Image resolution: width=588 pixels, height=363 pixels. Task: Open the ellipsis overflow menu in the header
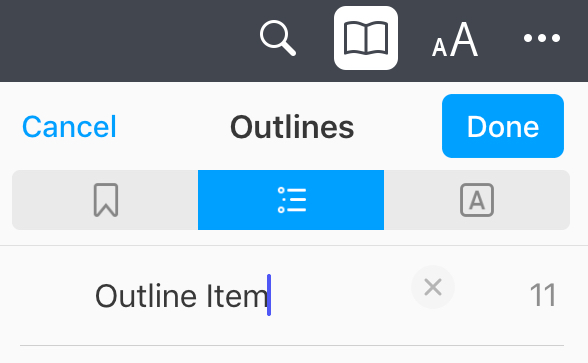pos(542,38)
